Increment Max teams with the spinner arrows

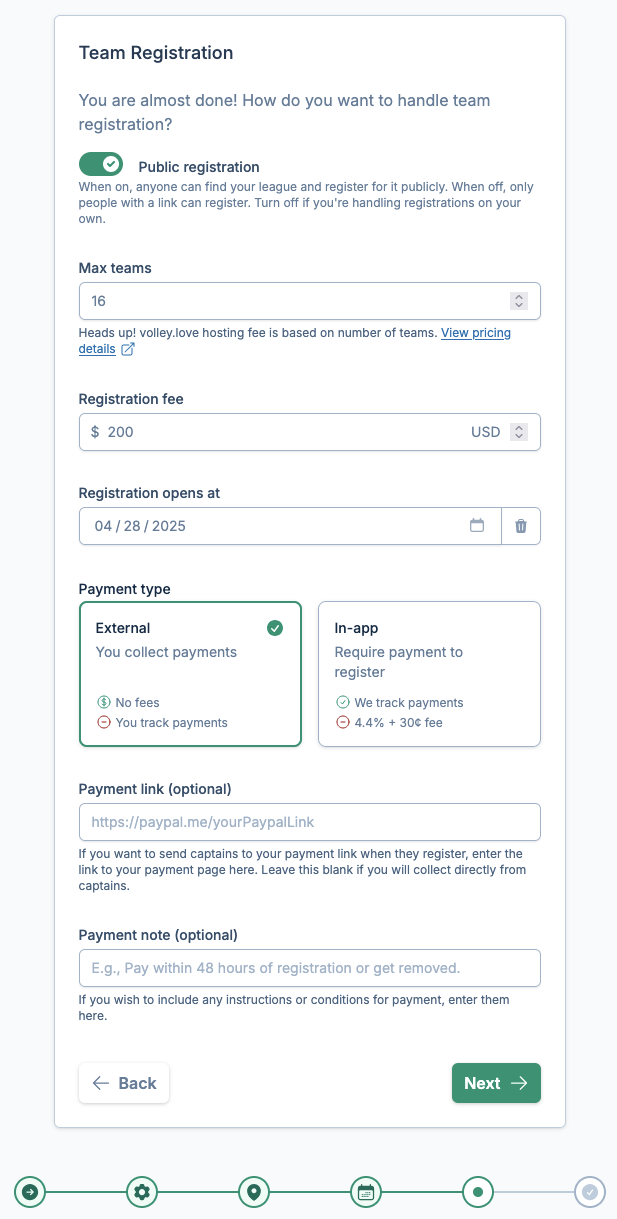(518, 300)
